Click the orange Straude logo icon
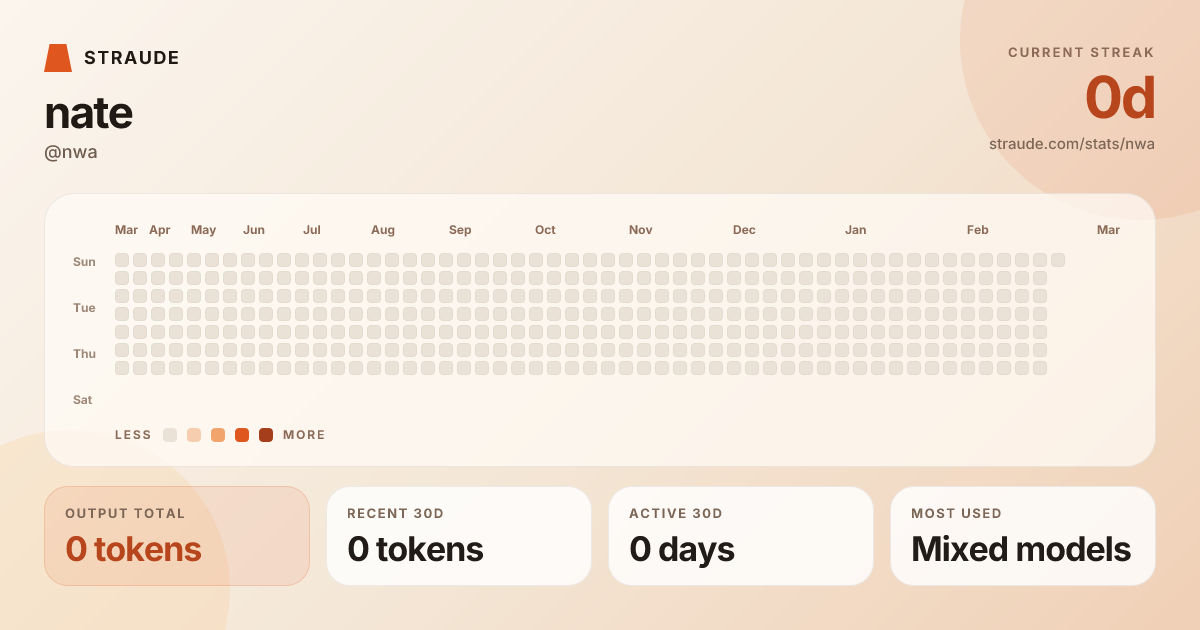This screenshot has width=1200, height=630. click(x=58, y=58)
